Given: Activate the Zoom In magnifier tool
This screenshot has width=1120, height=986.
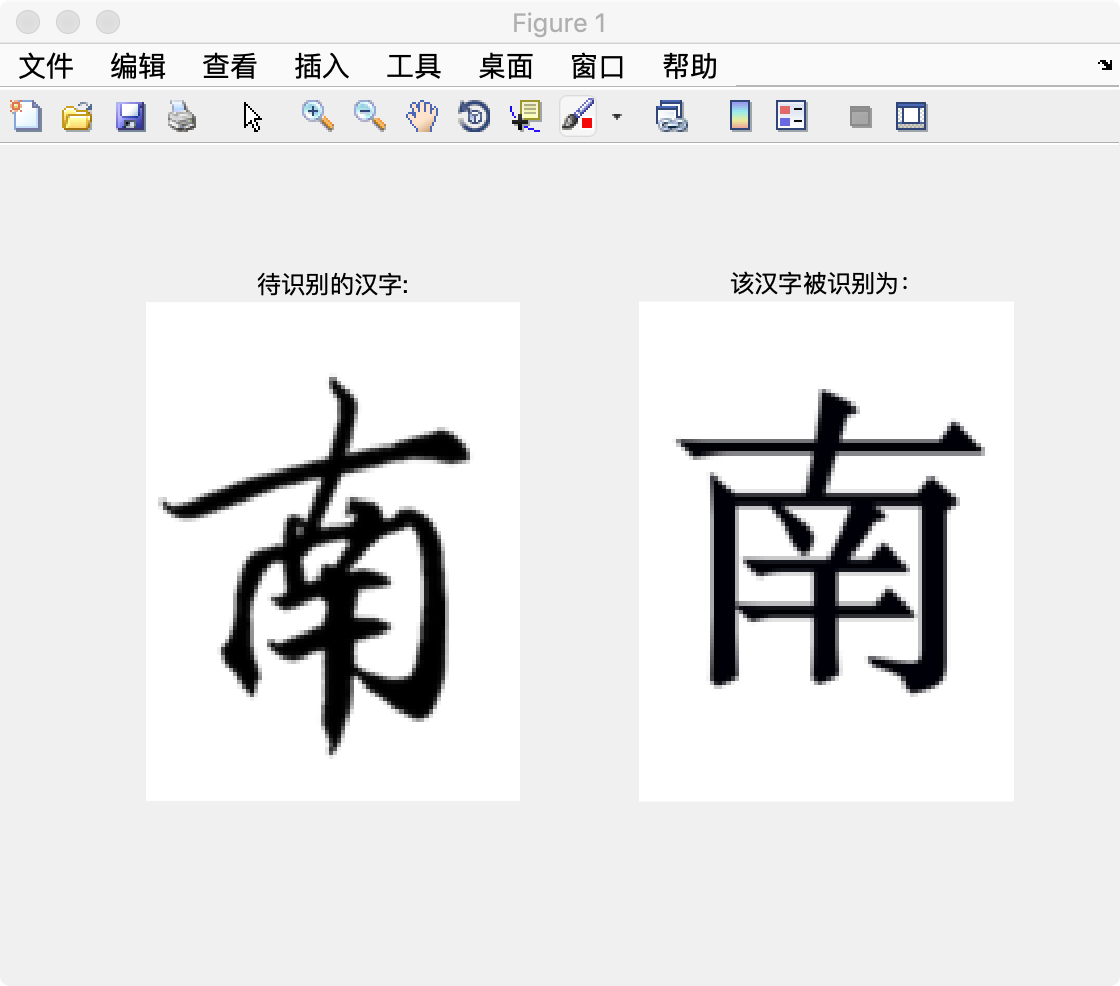Looking at the screenshot, I should 317,116.
